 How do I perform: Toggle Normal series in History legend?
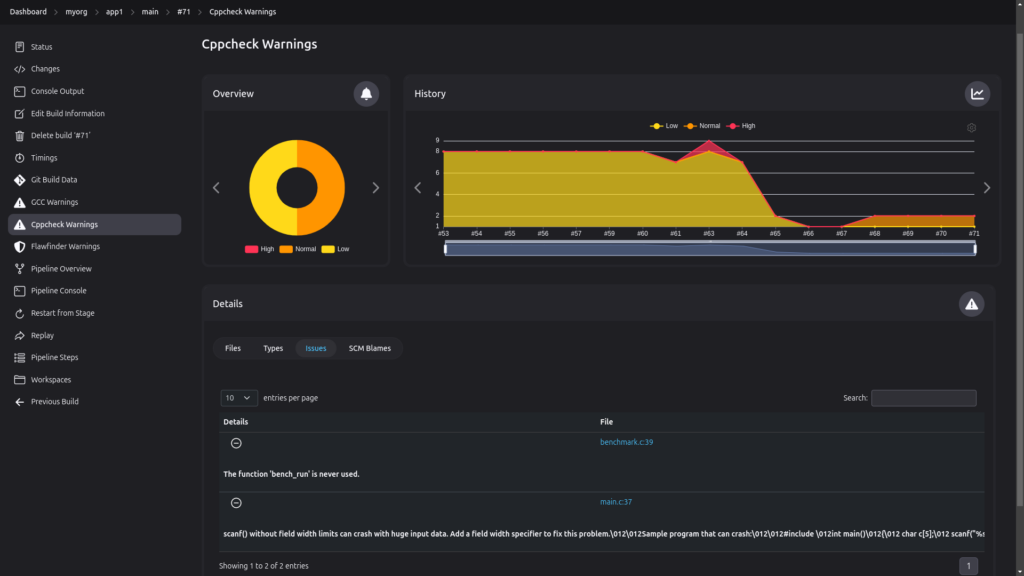click(702, 126)
